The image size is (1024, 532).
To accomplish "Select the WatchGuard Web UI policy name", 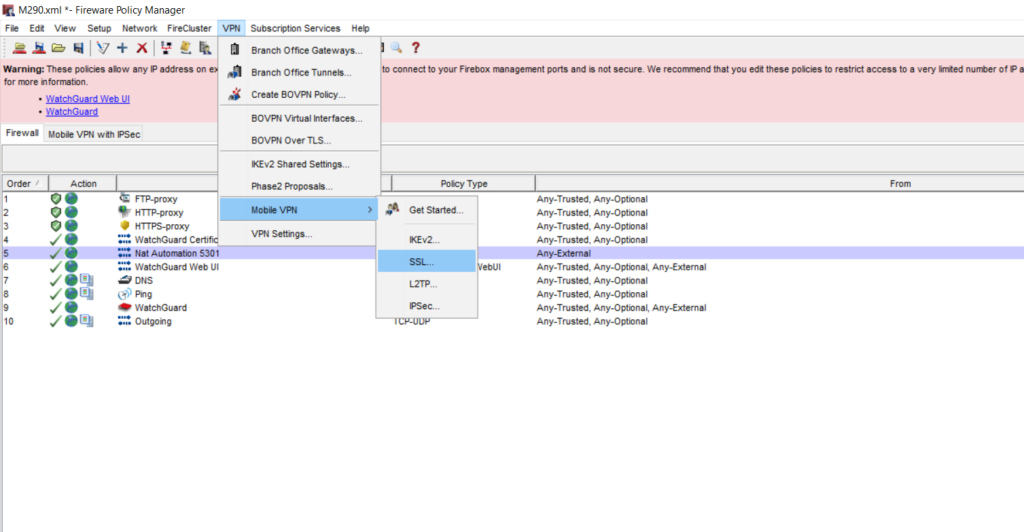I will (176, 266).
